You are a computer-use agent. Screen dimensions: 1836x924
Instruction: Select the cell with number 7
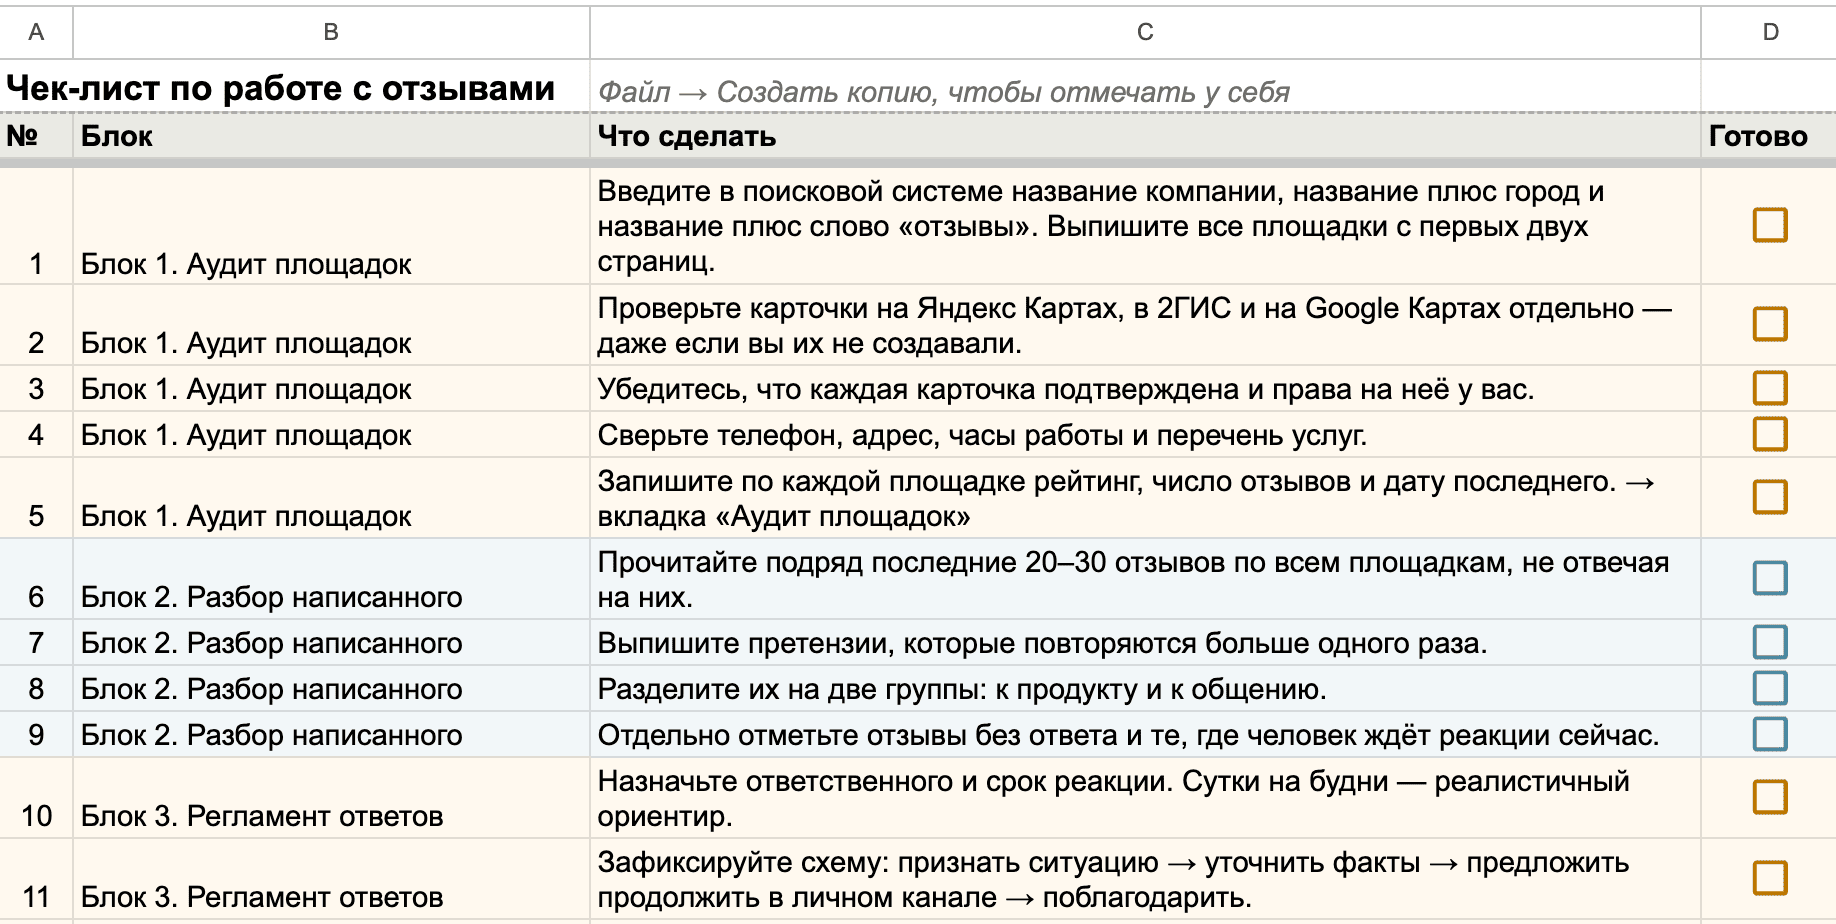pyautogui.click(x=36, y=642)
